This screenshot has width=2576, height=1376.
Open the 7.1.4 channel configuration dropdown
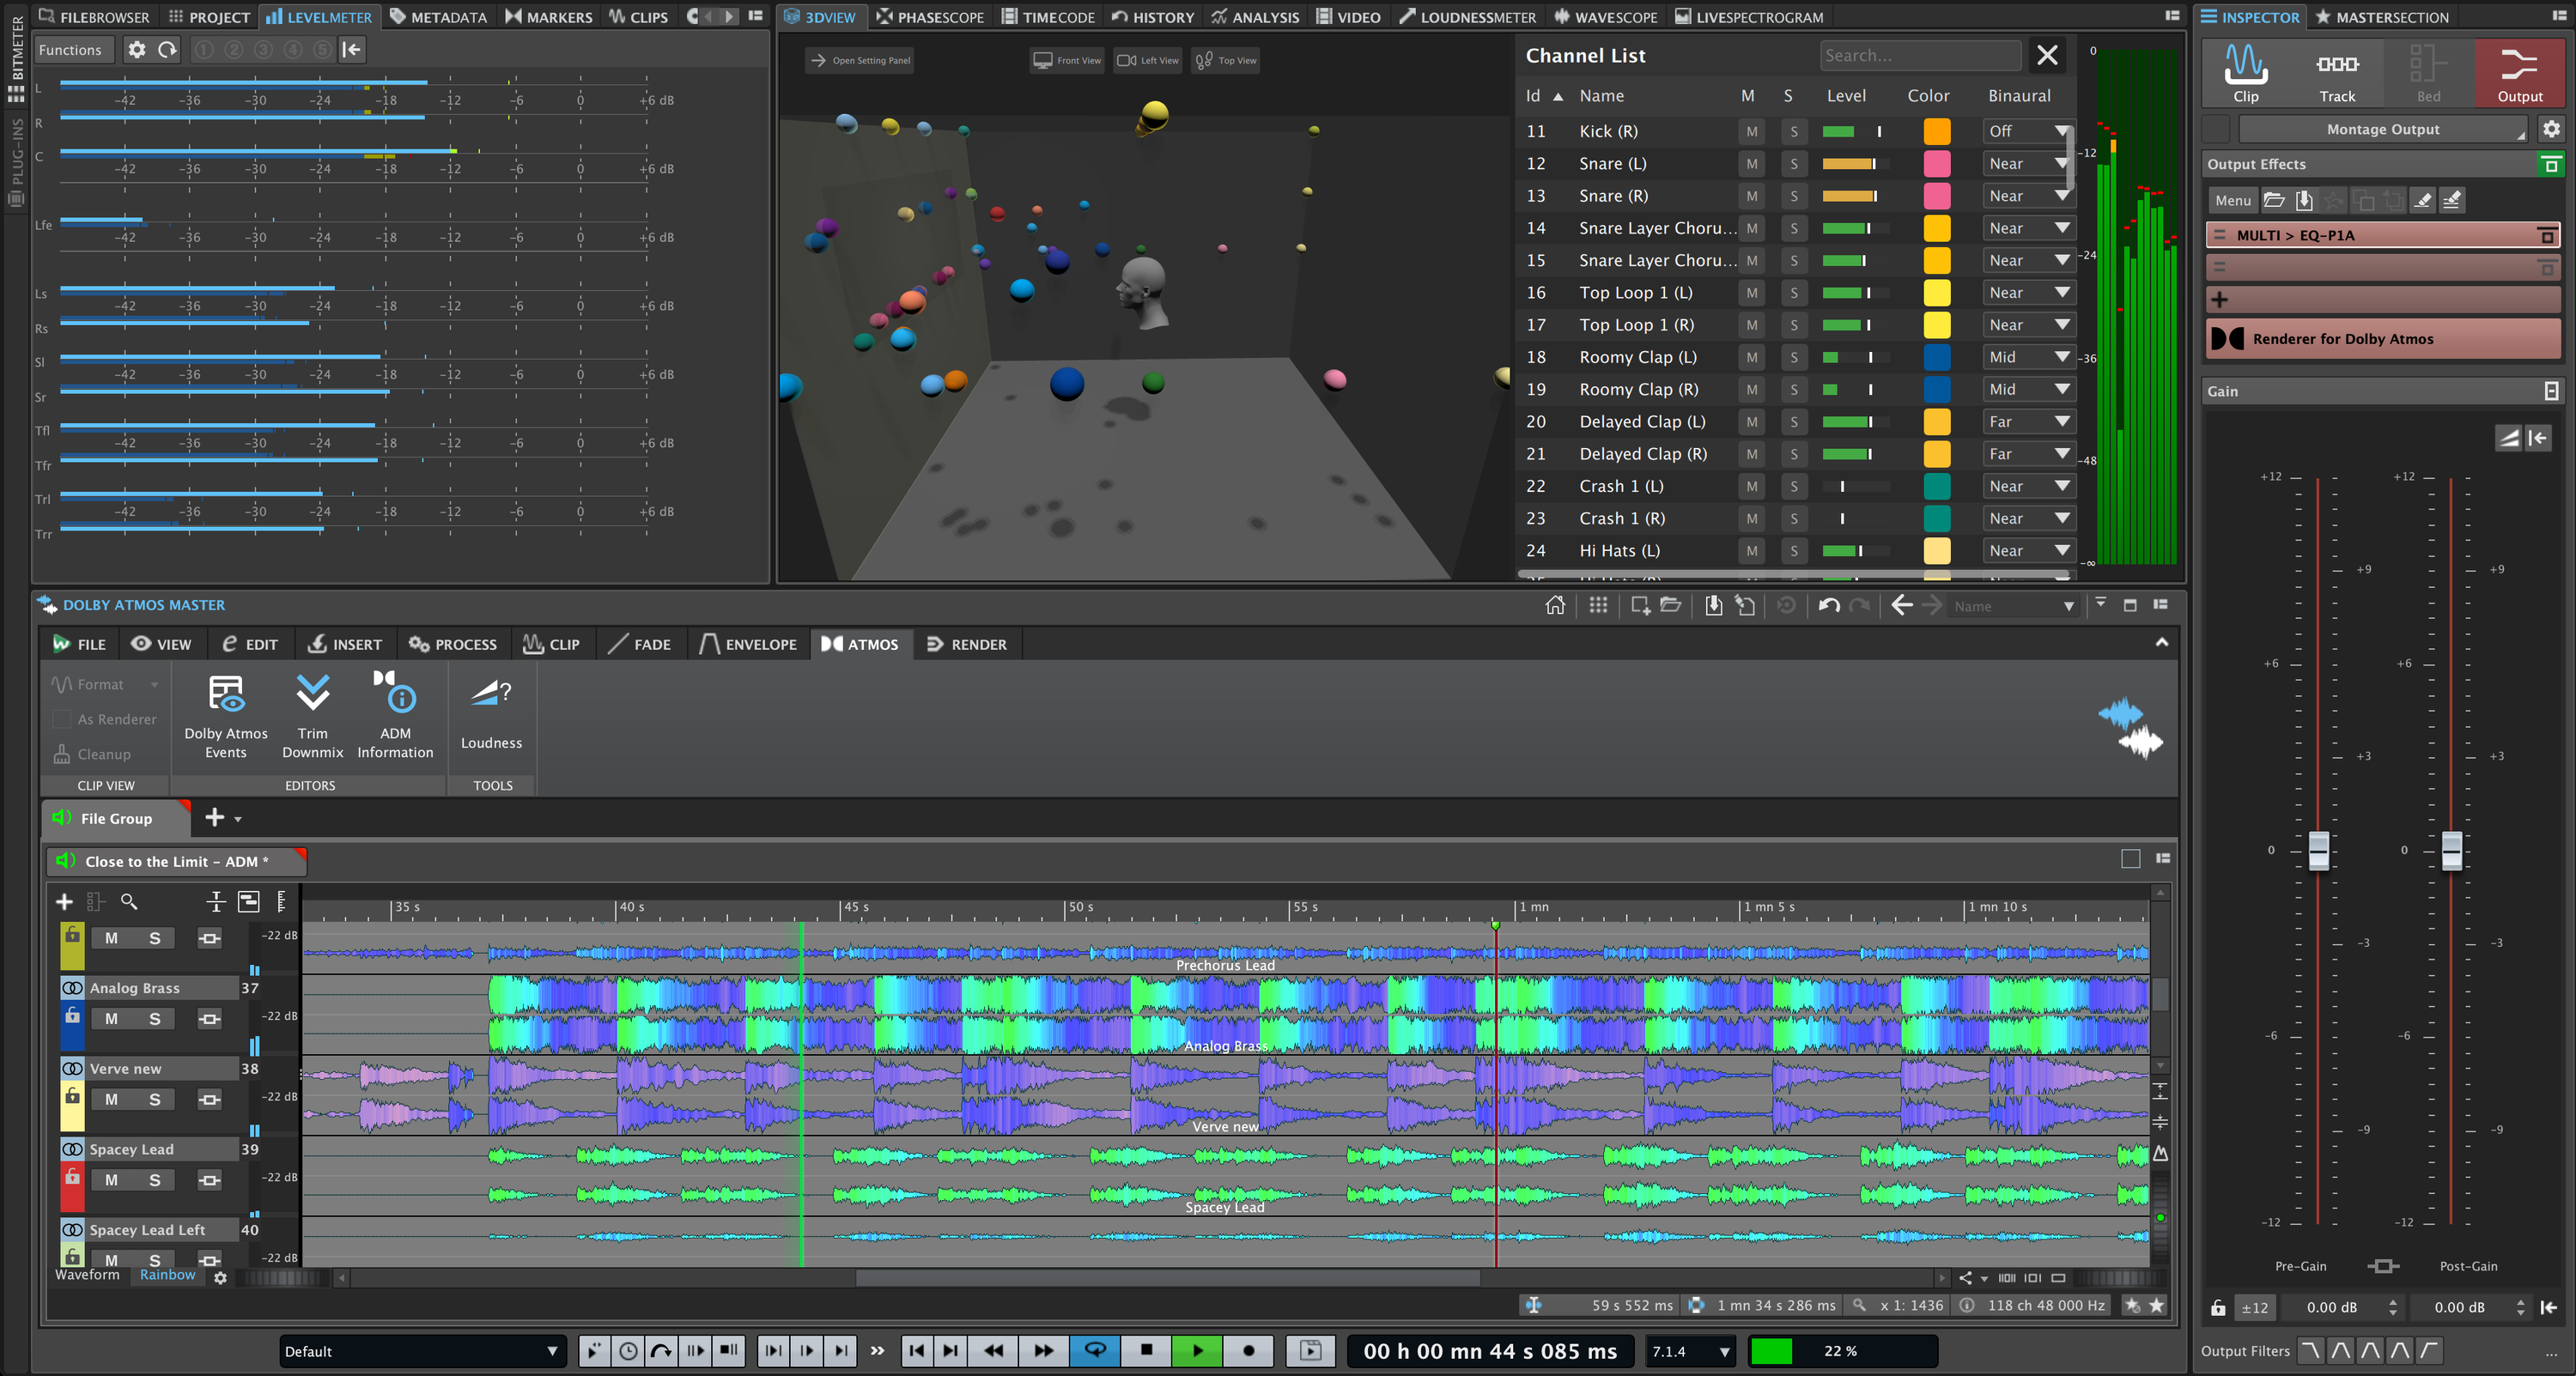1689,1351
